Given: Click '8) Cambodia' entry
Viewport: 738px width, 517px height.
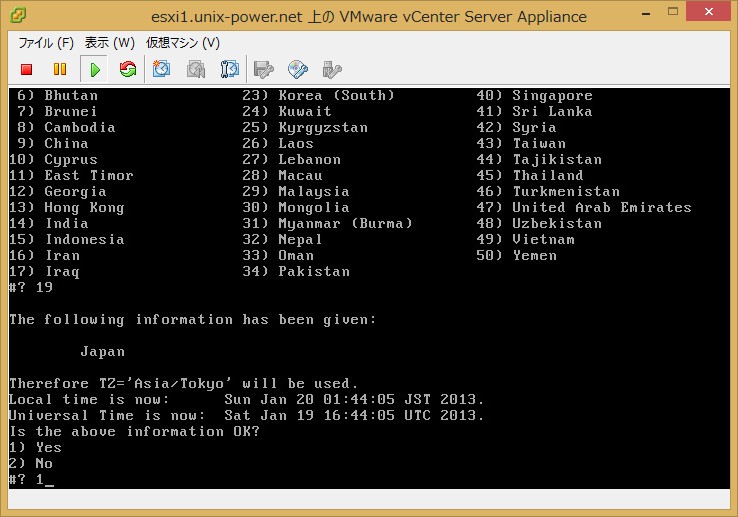Looking at the screenshot, I should click(66, 127).
